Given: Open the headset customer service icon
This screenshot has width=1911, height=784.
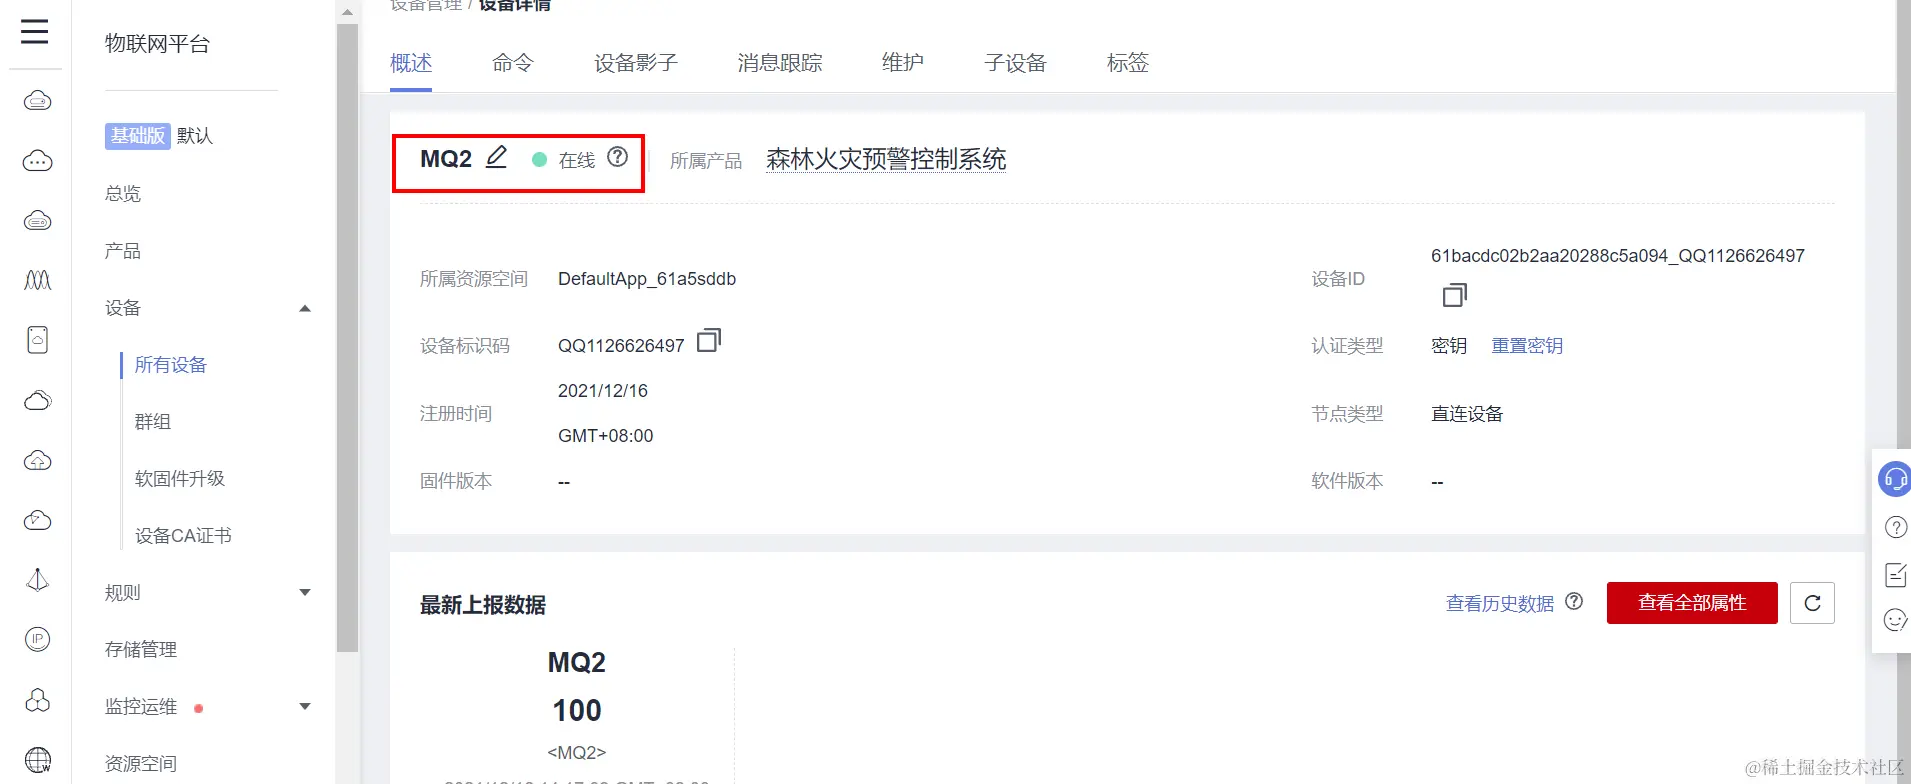Looking at the screenshot, I should [1895, 479].
